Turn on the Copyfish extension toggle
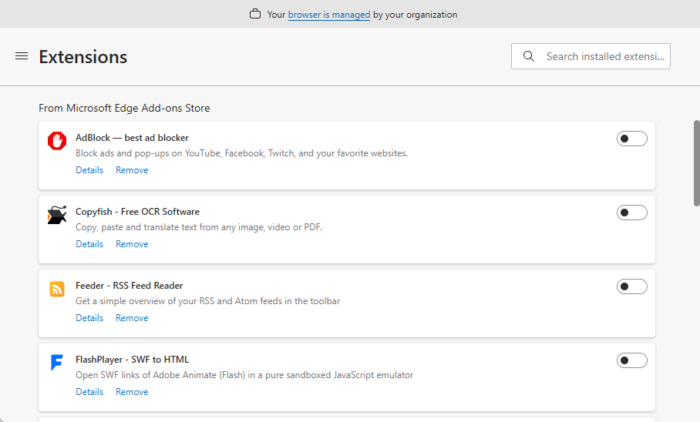Image resolution: width=700 pixels, height=422 pixels. tap(632, 212)
